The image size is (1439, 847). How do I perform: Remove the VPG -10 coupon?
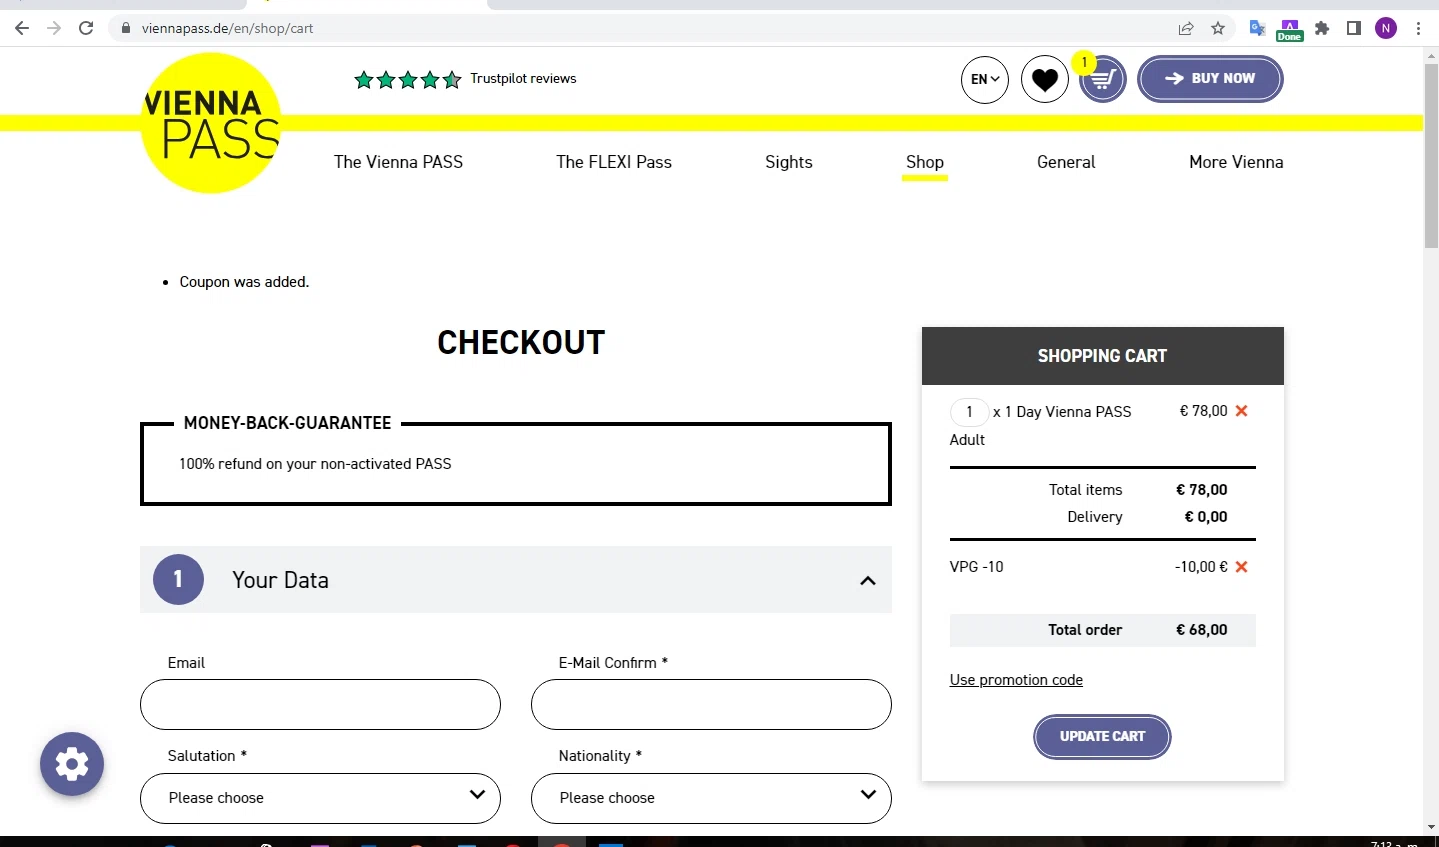[1241, 567]
